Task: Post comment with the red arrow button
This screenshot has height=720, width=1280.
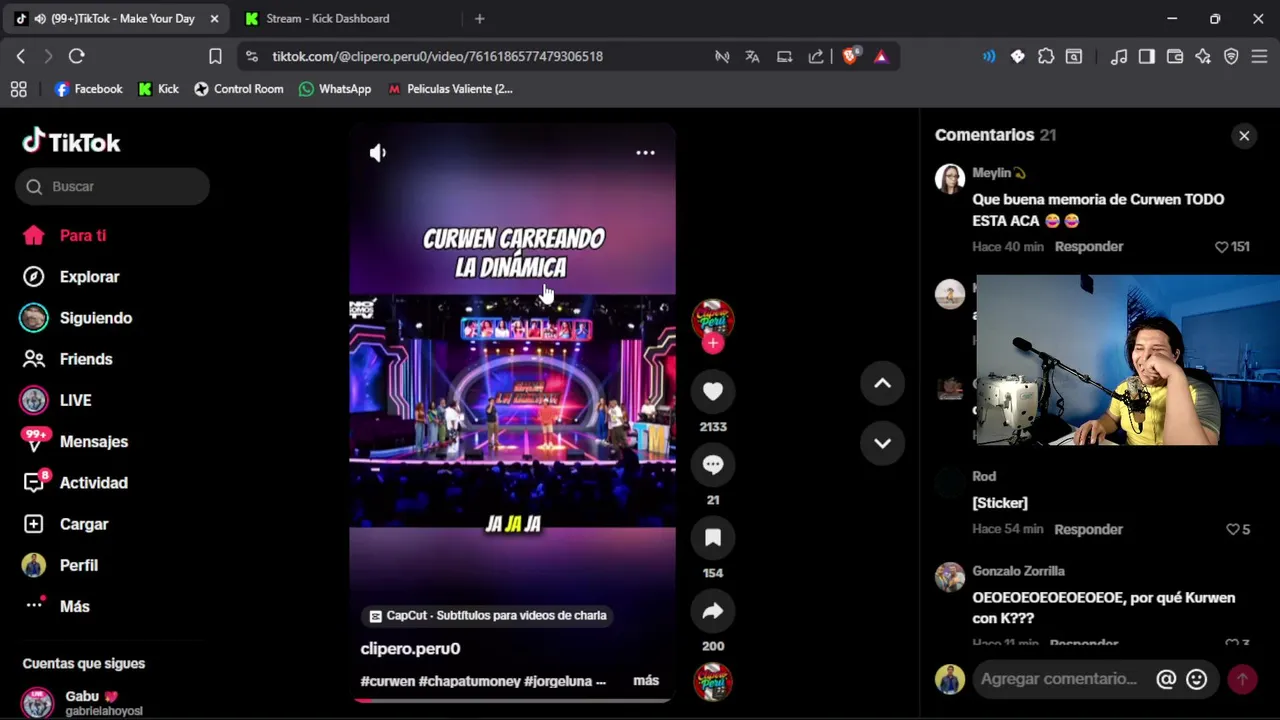Action: click(x=1242, y=679)
